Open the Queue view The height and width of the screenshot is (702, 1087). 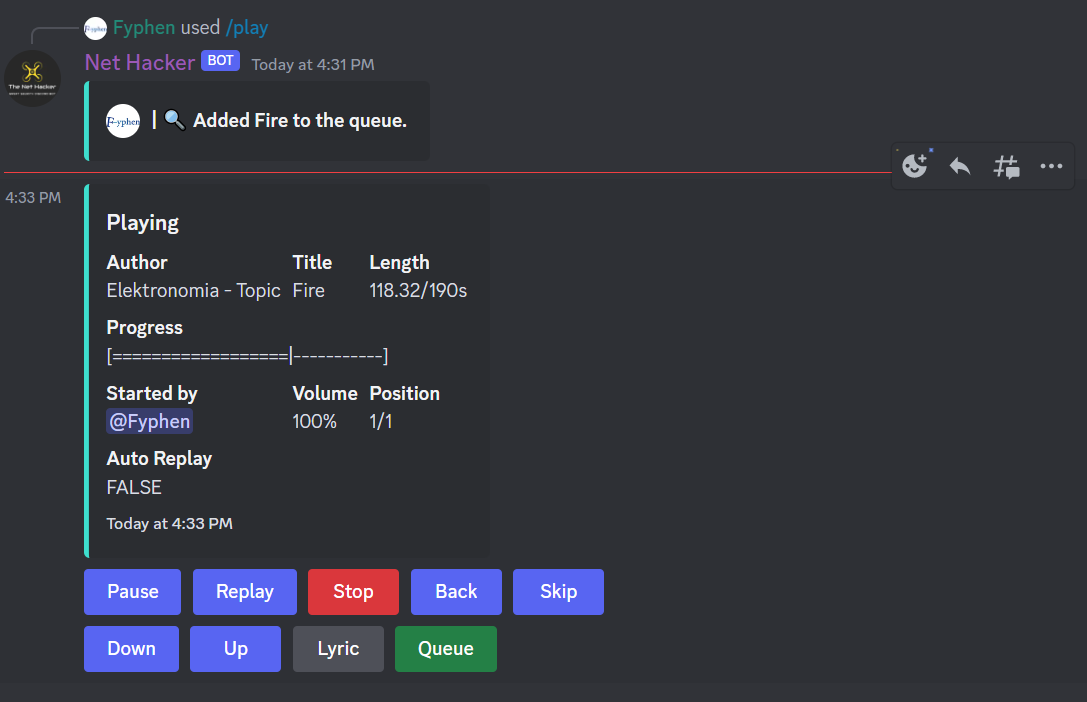pyautogui.click(x=445, y=648)
